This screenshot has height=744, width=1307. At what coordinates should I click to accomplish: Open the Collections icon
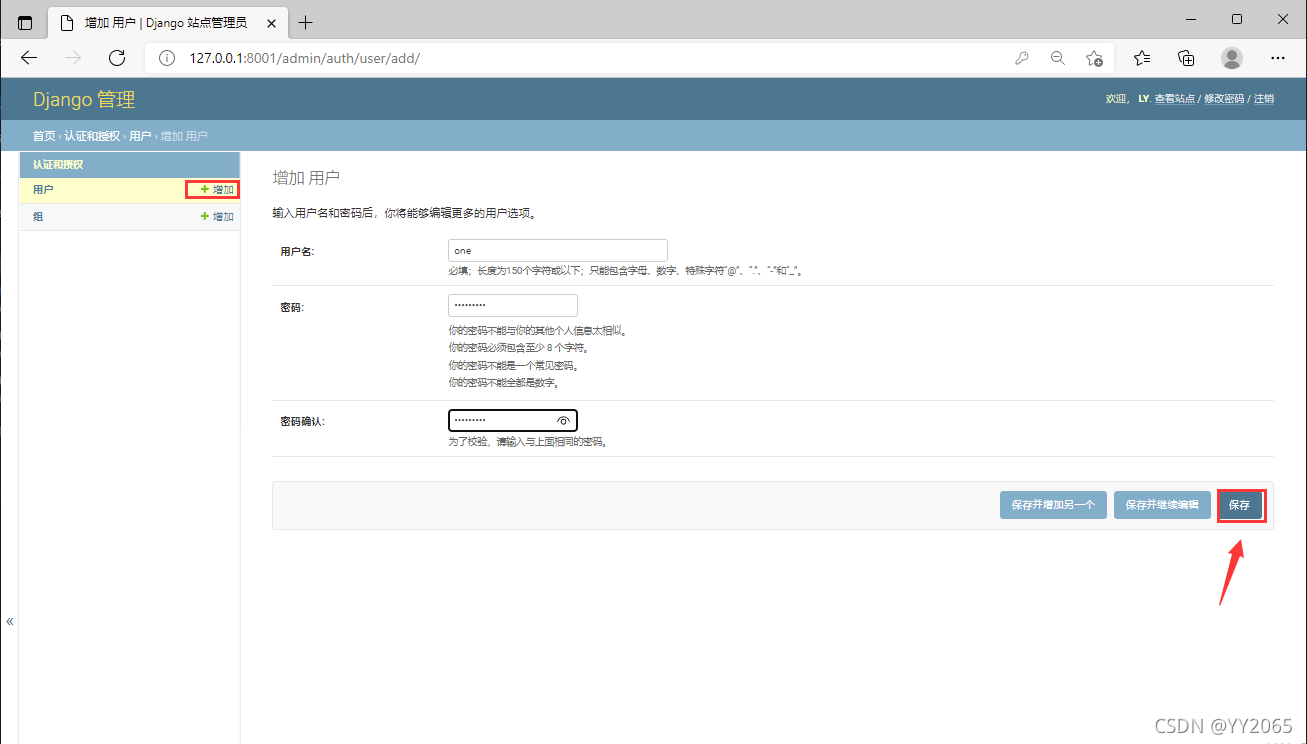1187,58
